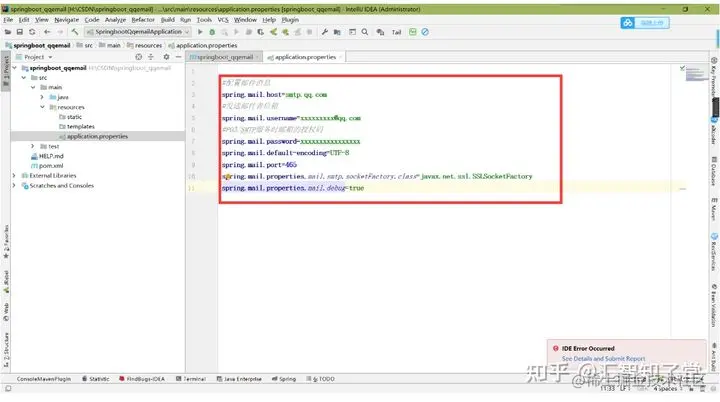Click the green square icon beside Tail

[412, 32]
